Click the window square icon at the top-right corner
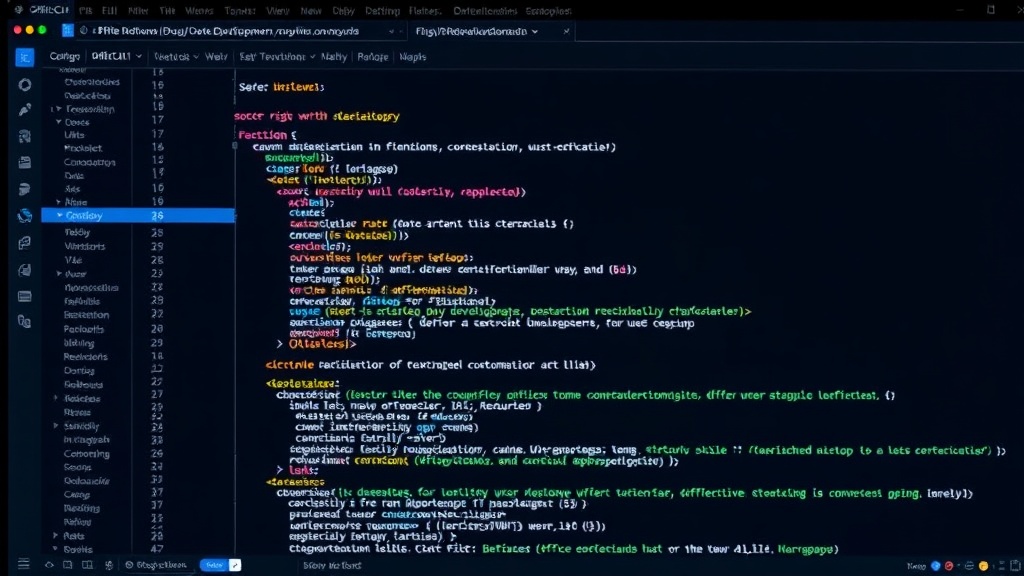Image resolution: width=1024 pixels, height=576 pixels. 991,10
